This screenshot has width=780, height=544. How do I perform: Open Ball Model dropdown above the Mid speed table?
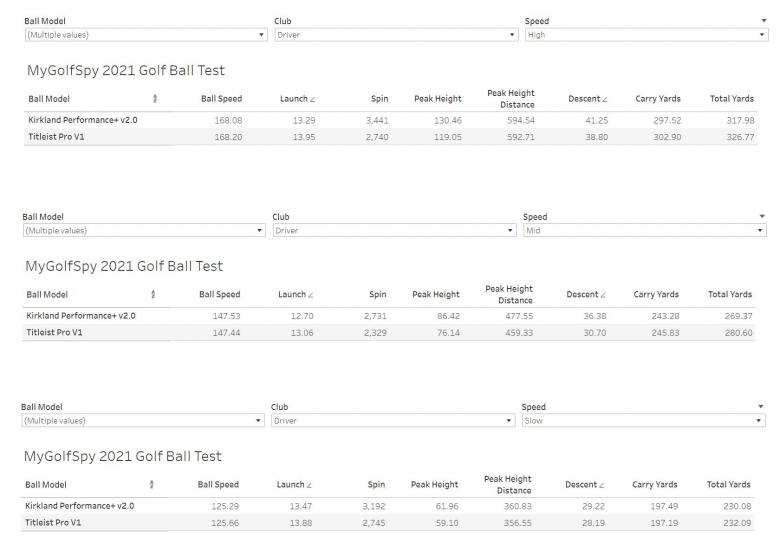(x=144, y=231)
